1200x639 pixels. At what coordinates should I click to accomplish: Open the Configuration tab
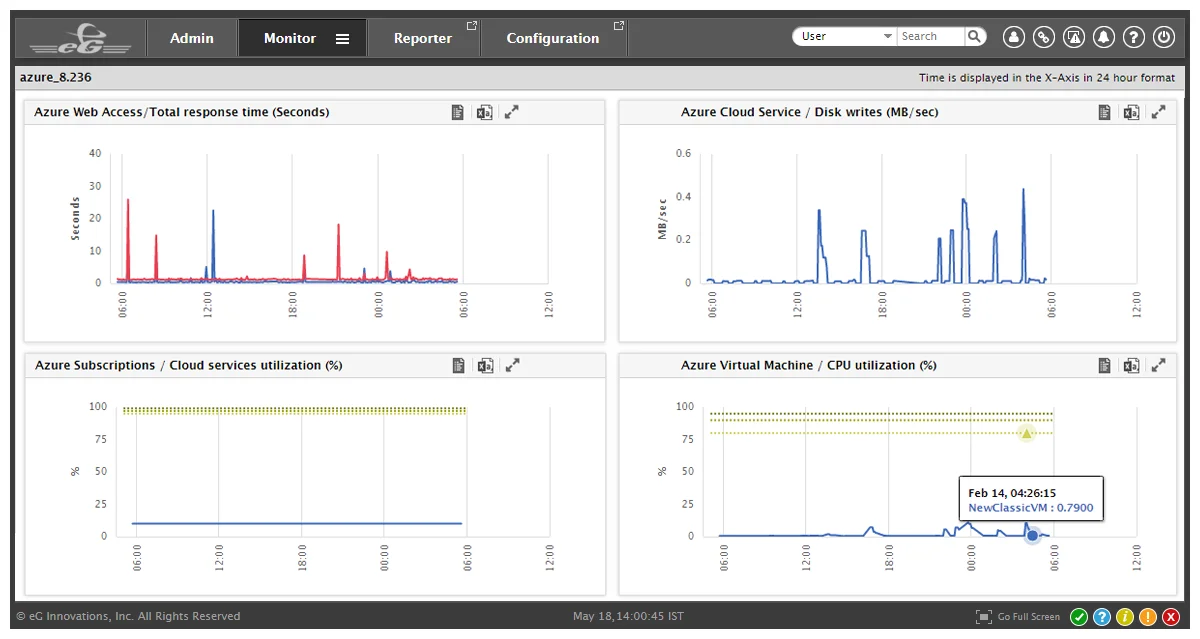tap(553, 38)
